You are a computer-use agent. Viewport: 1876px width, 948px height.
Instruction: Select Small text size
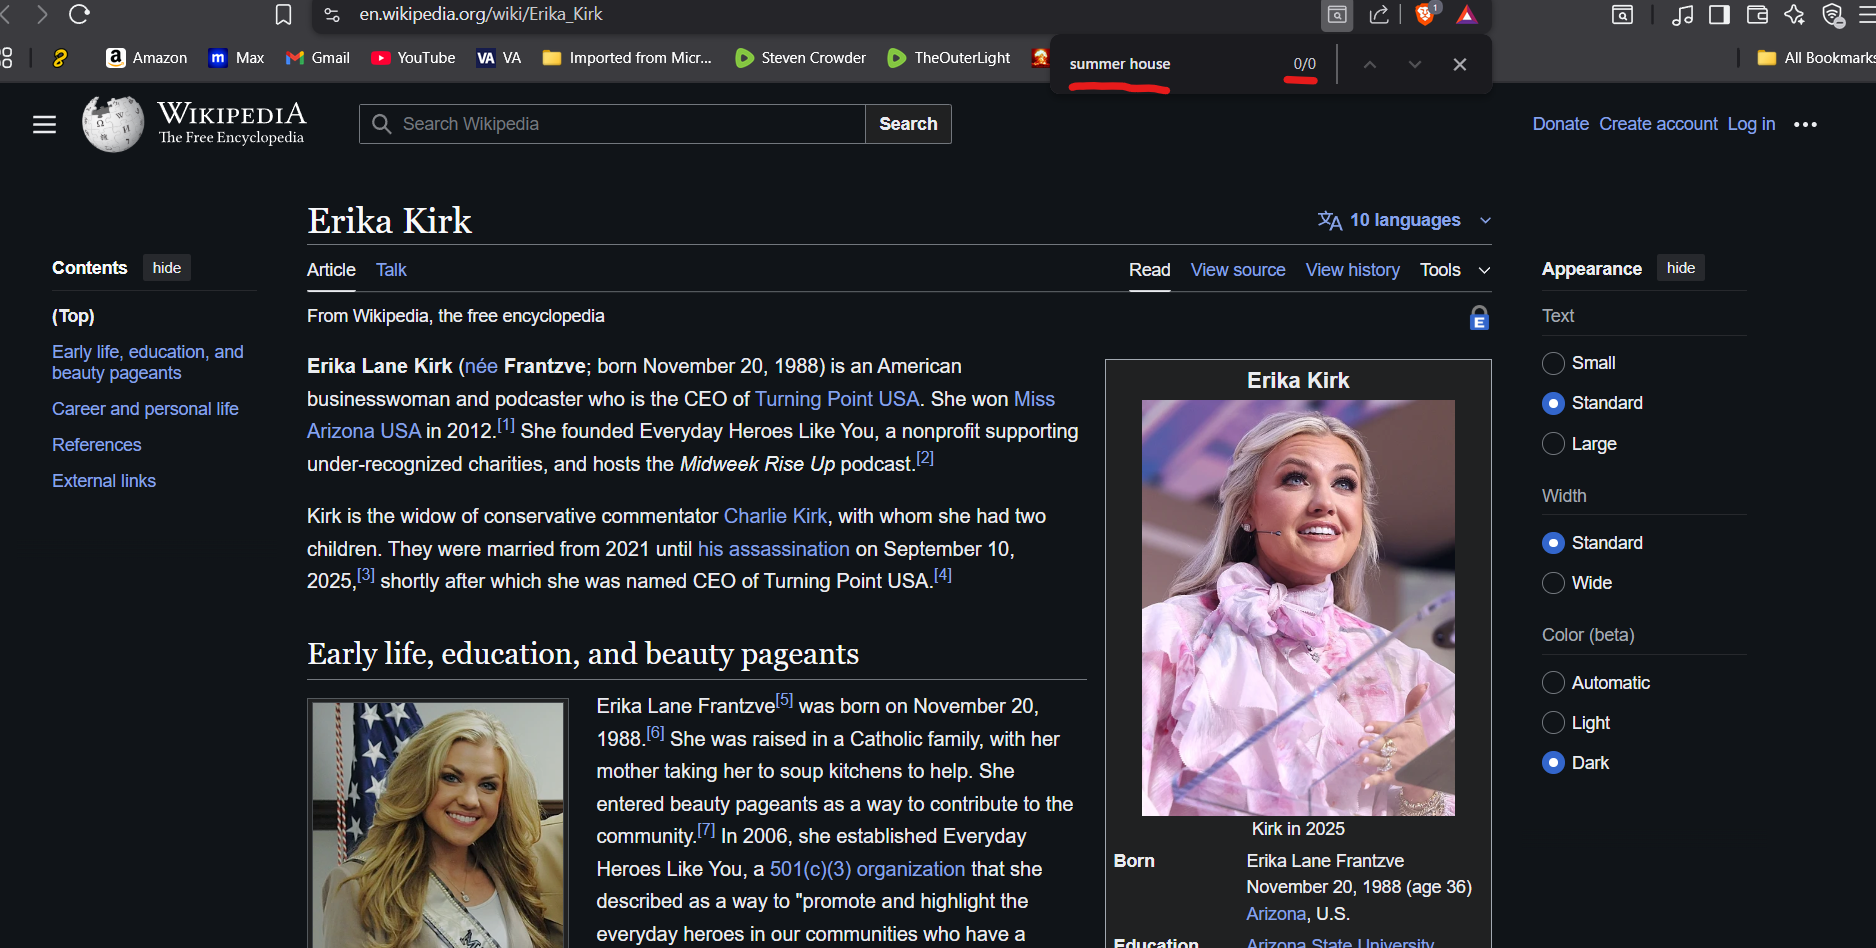(x=1553, y=363)
